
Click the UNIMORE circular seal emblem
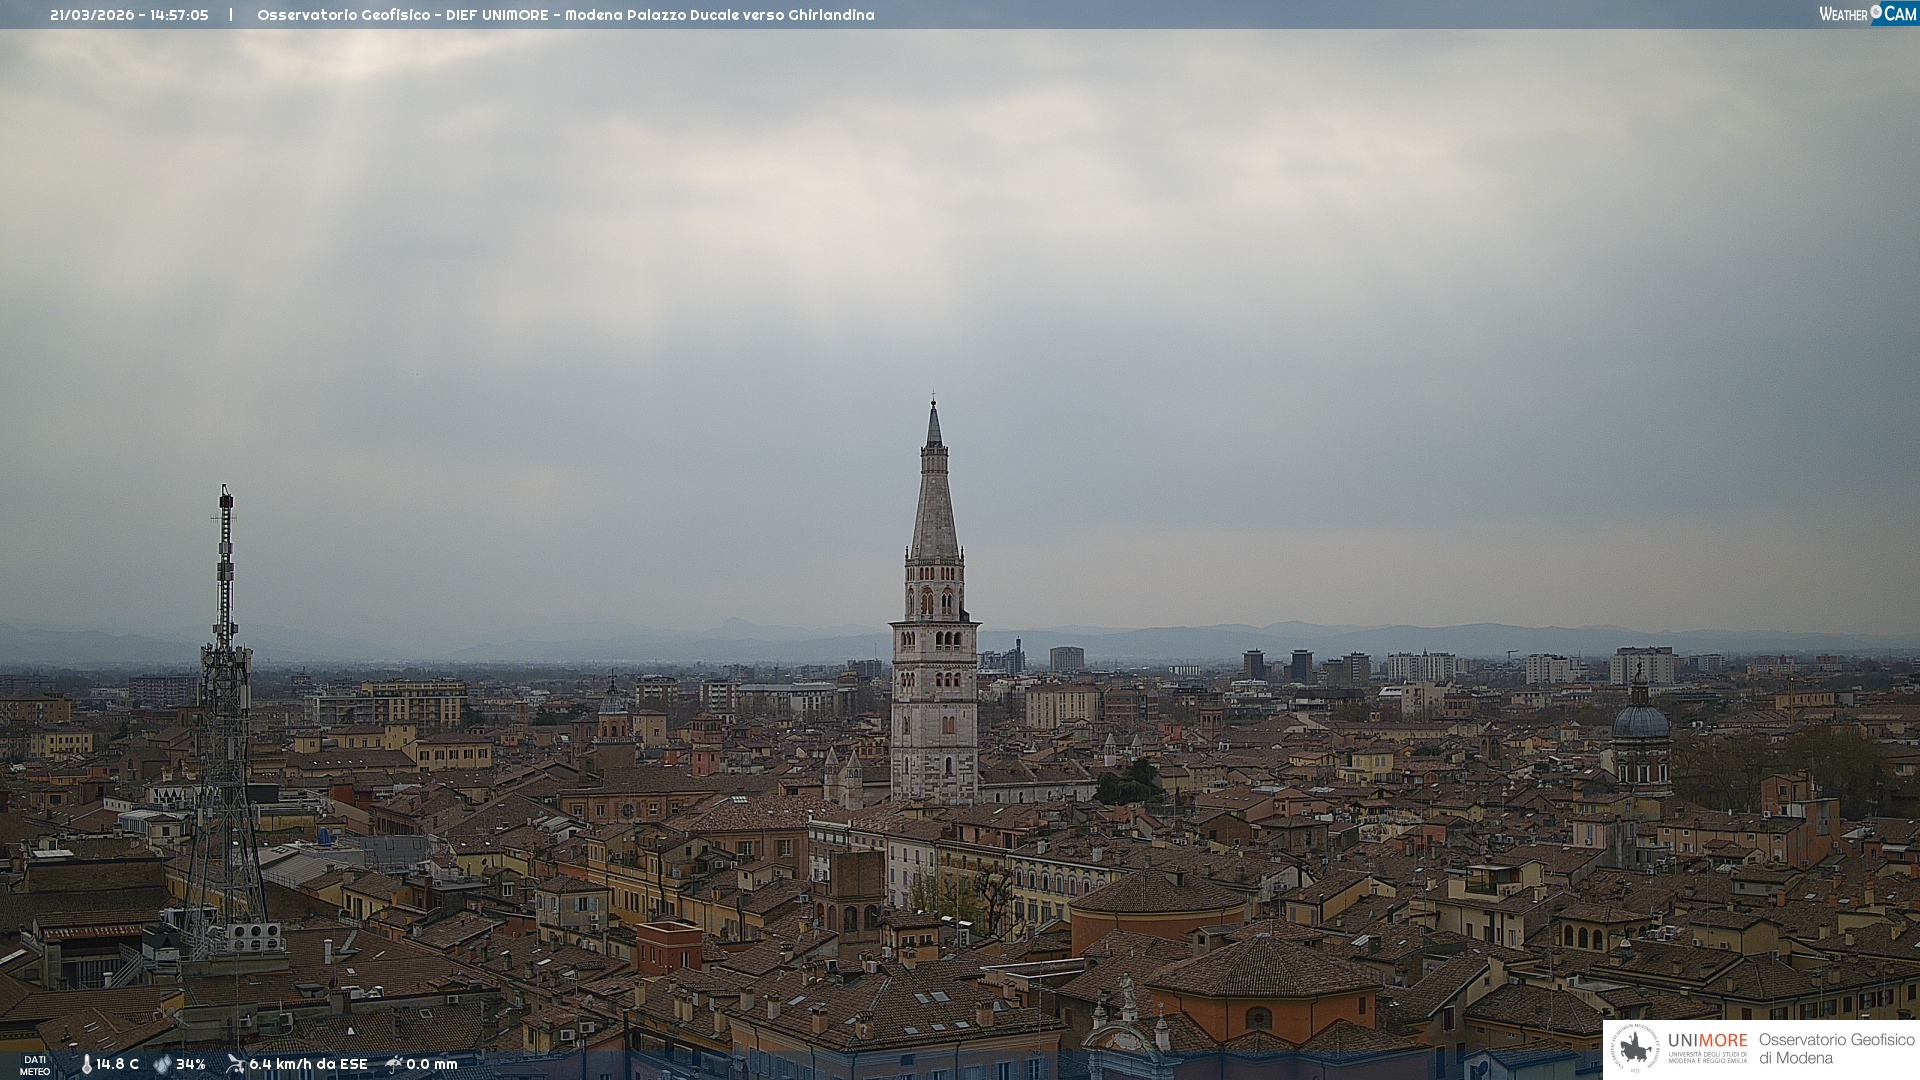[x=1635, y=1048]
